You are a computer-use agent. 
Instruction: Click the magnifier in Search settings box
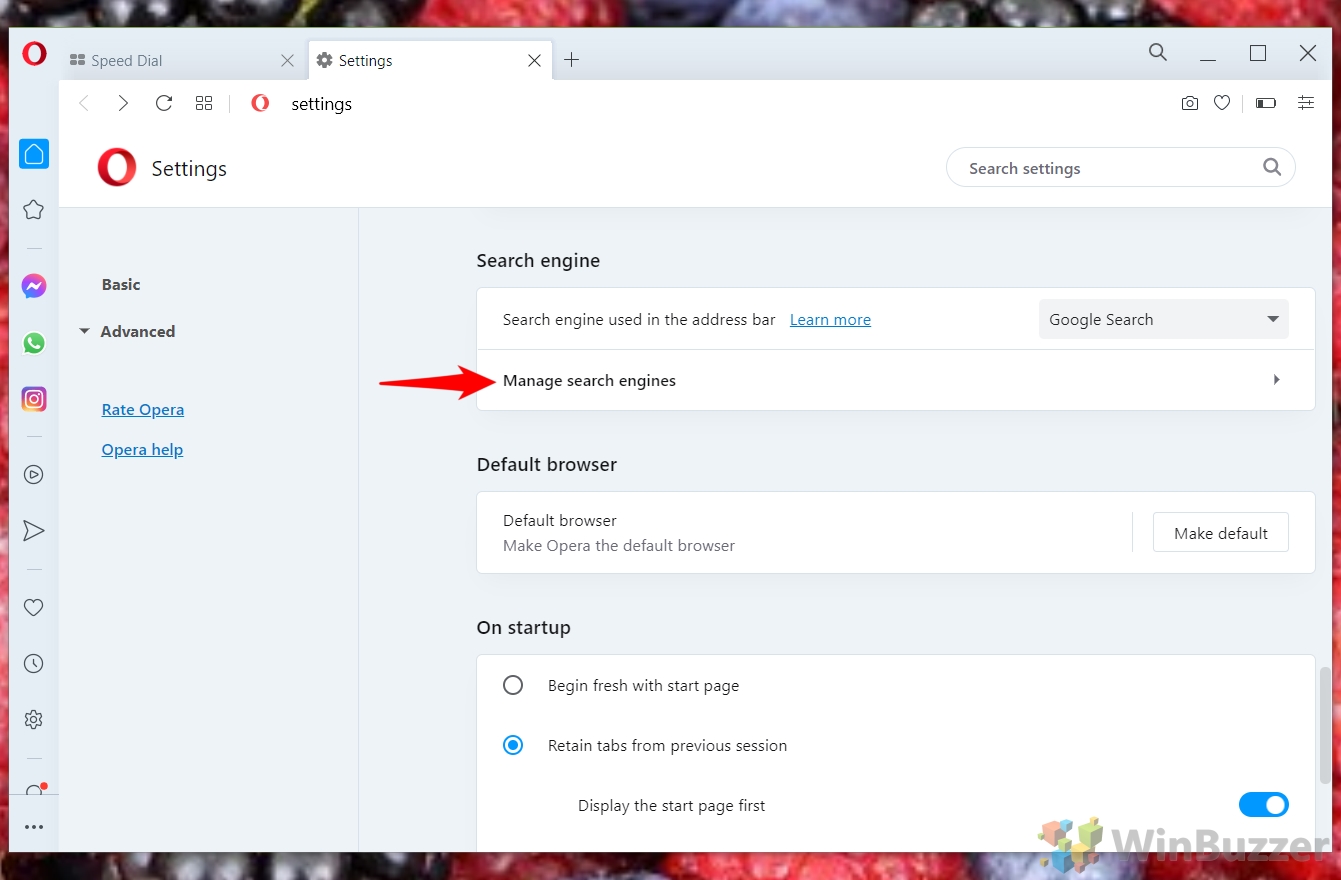tap(1272, 167)
